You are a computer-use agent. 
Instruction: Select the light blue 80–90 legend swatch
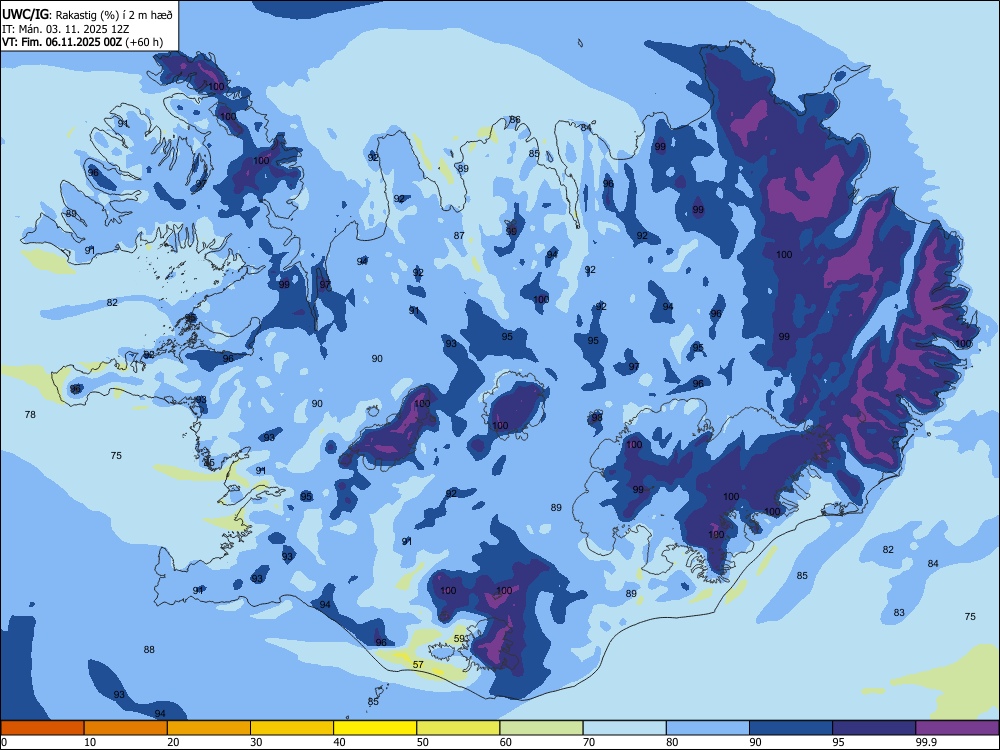coord(708,728)
